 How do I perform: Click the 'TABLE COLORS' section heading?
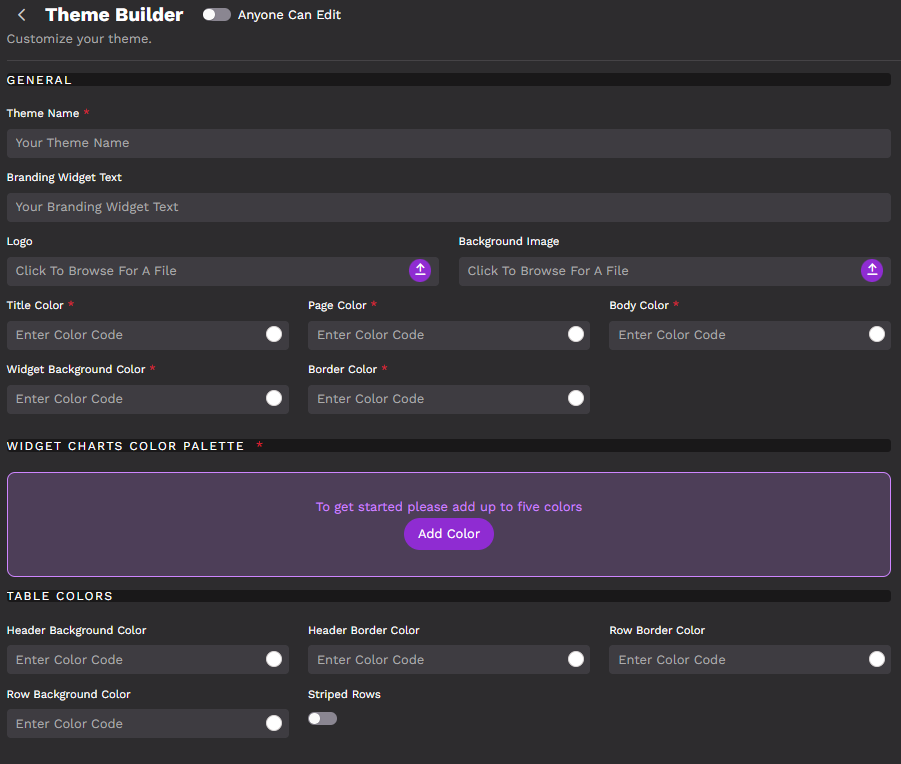(60, 596)
